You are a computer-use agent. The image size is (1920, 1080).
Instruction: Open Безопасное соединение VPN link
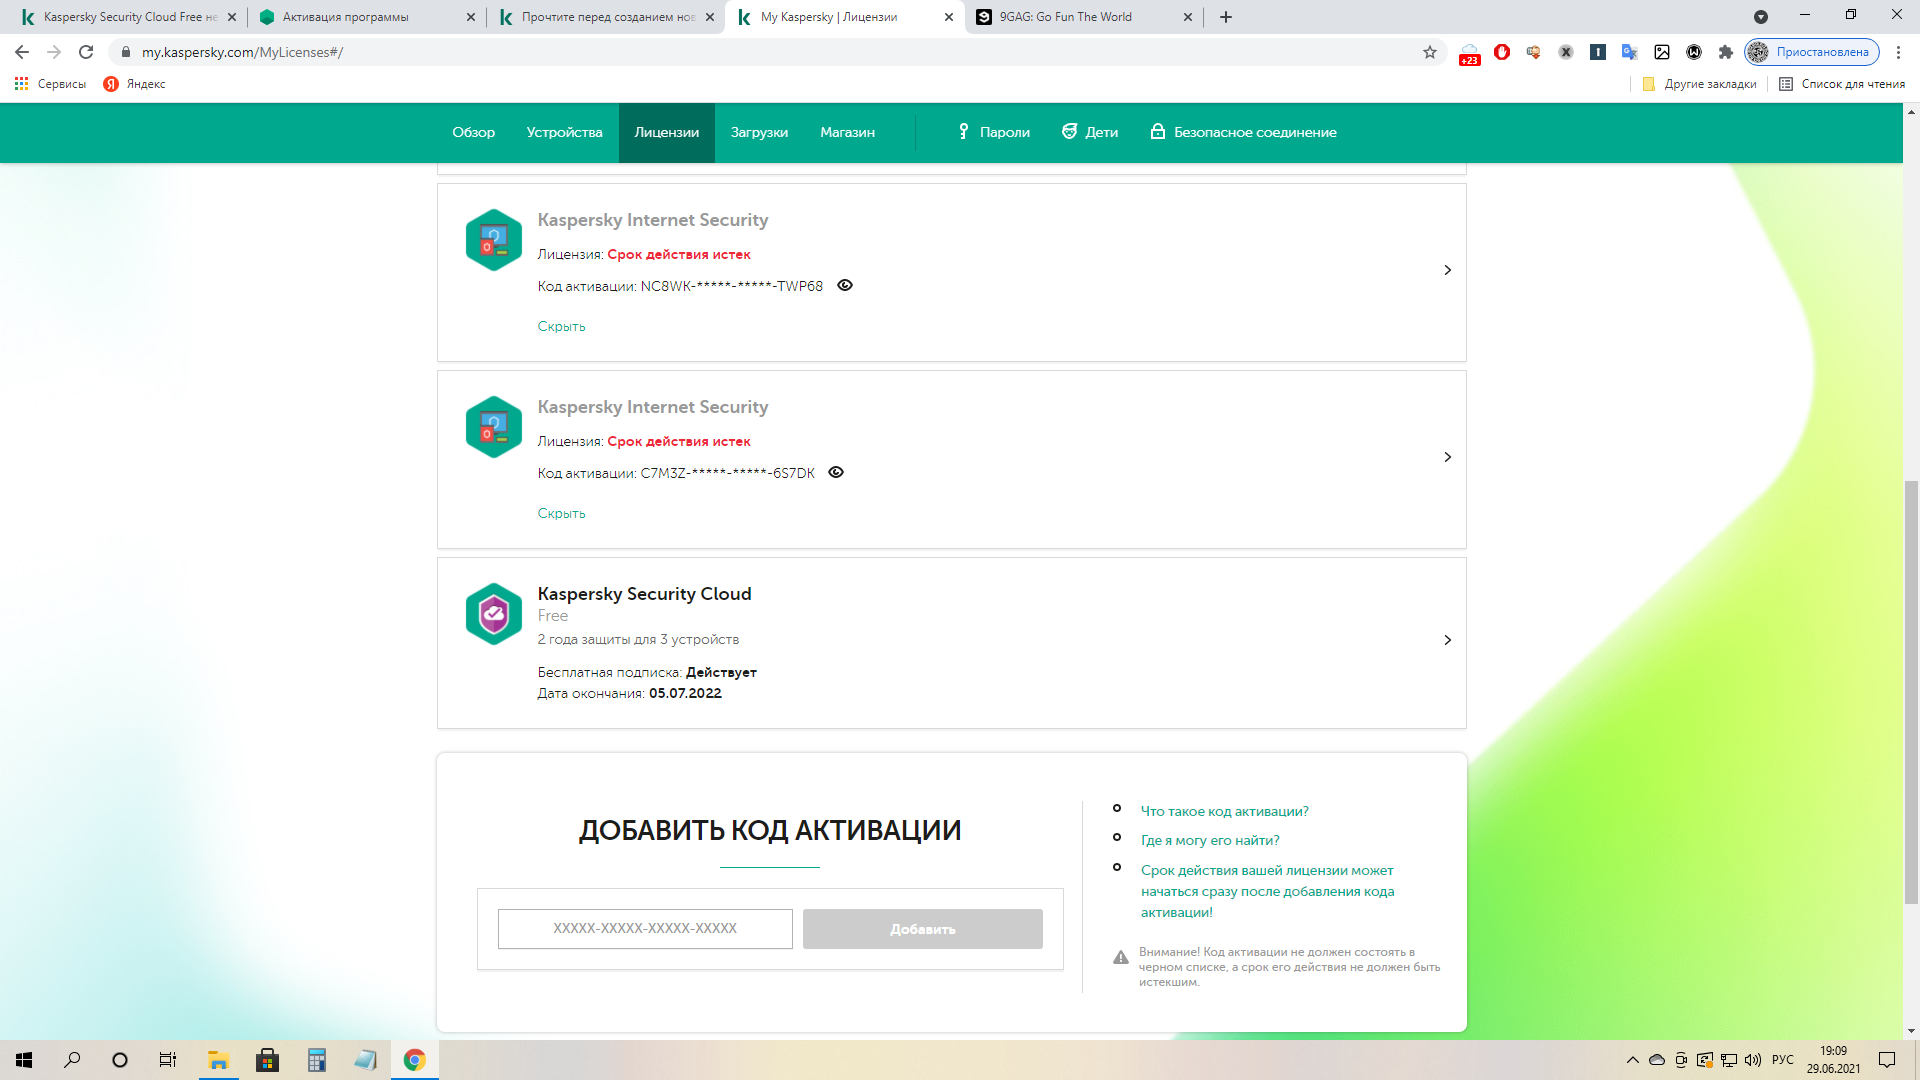(1243, 132)
